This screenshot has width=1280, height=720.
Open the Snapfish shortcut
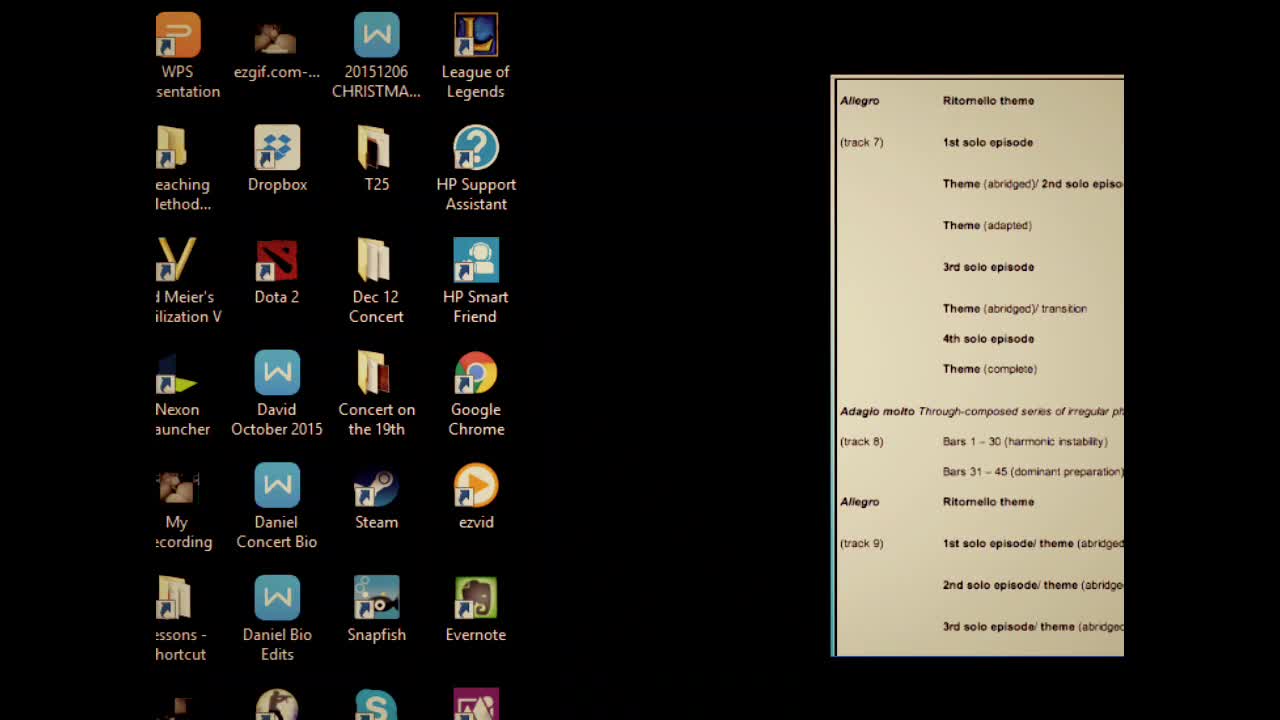tap(377, 599)
